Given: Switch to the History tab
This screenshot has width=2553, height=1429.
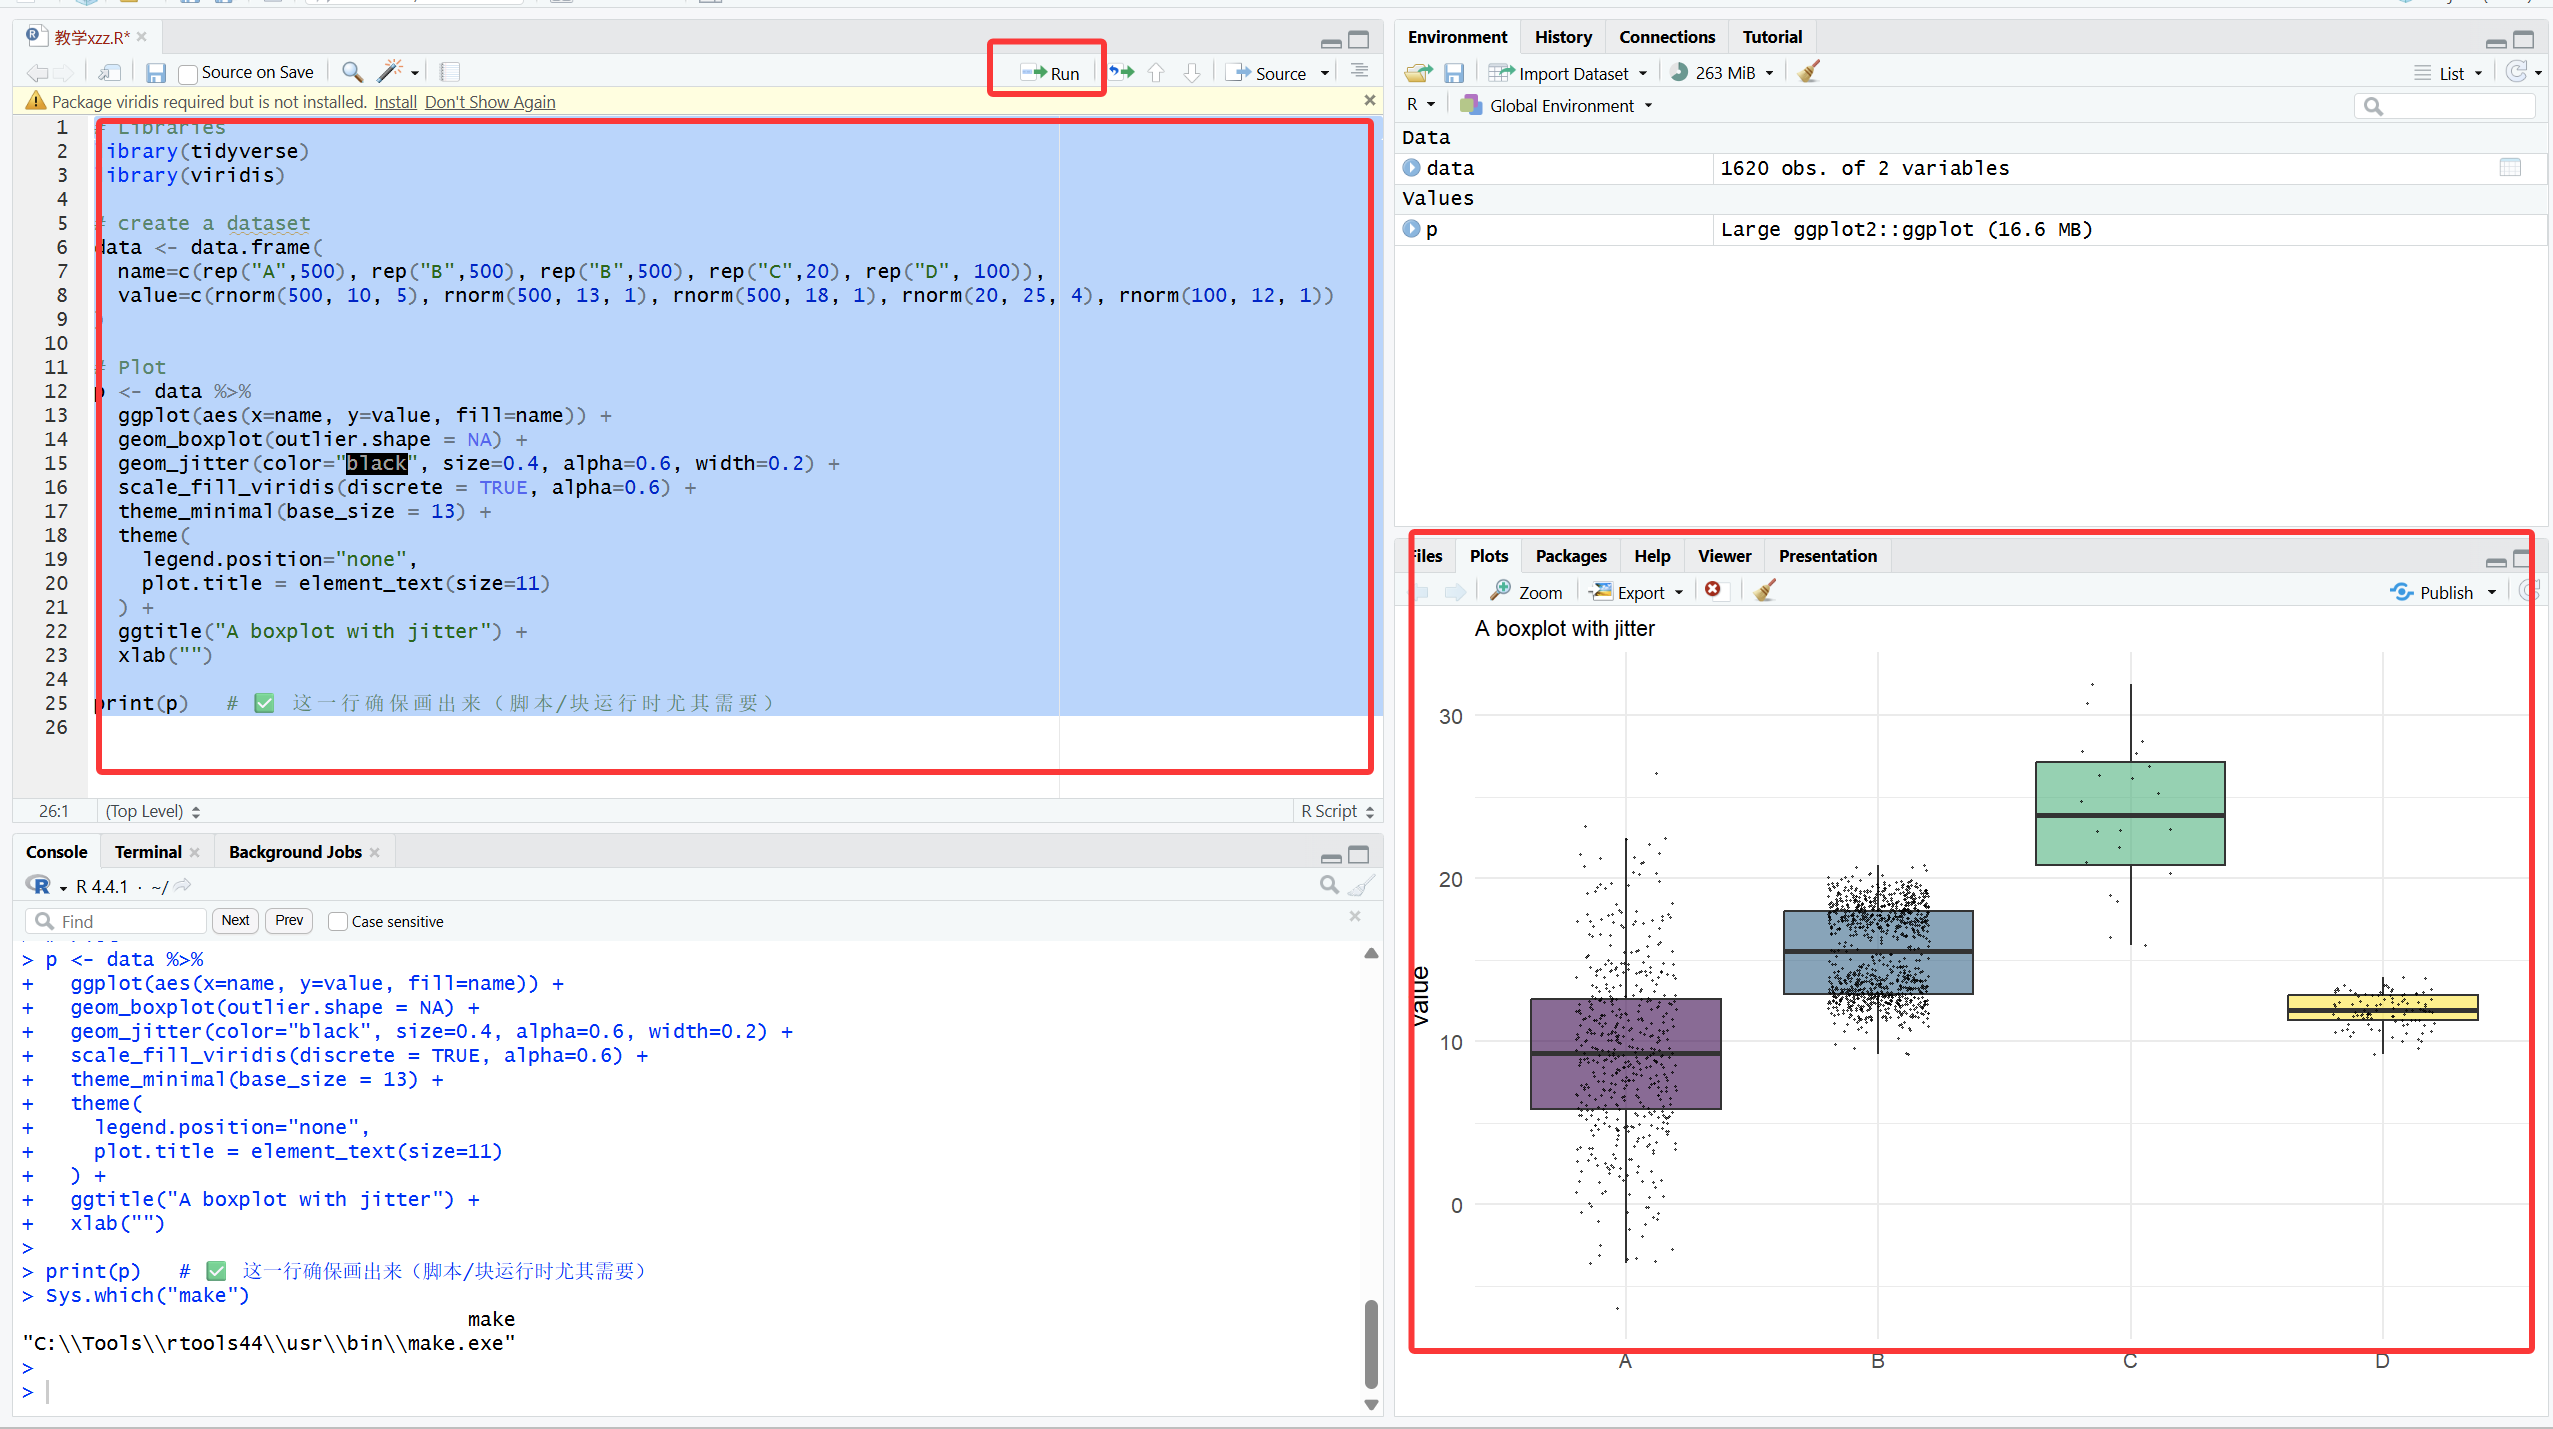Looking at the screenshot, I should [1562, 37].
